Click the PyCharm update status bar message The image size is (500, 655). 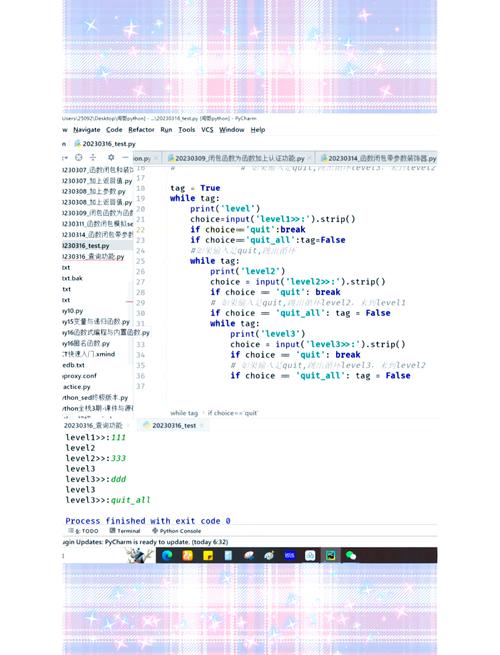pyautogui.click(x=145, y=542)
